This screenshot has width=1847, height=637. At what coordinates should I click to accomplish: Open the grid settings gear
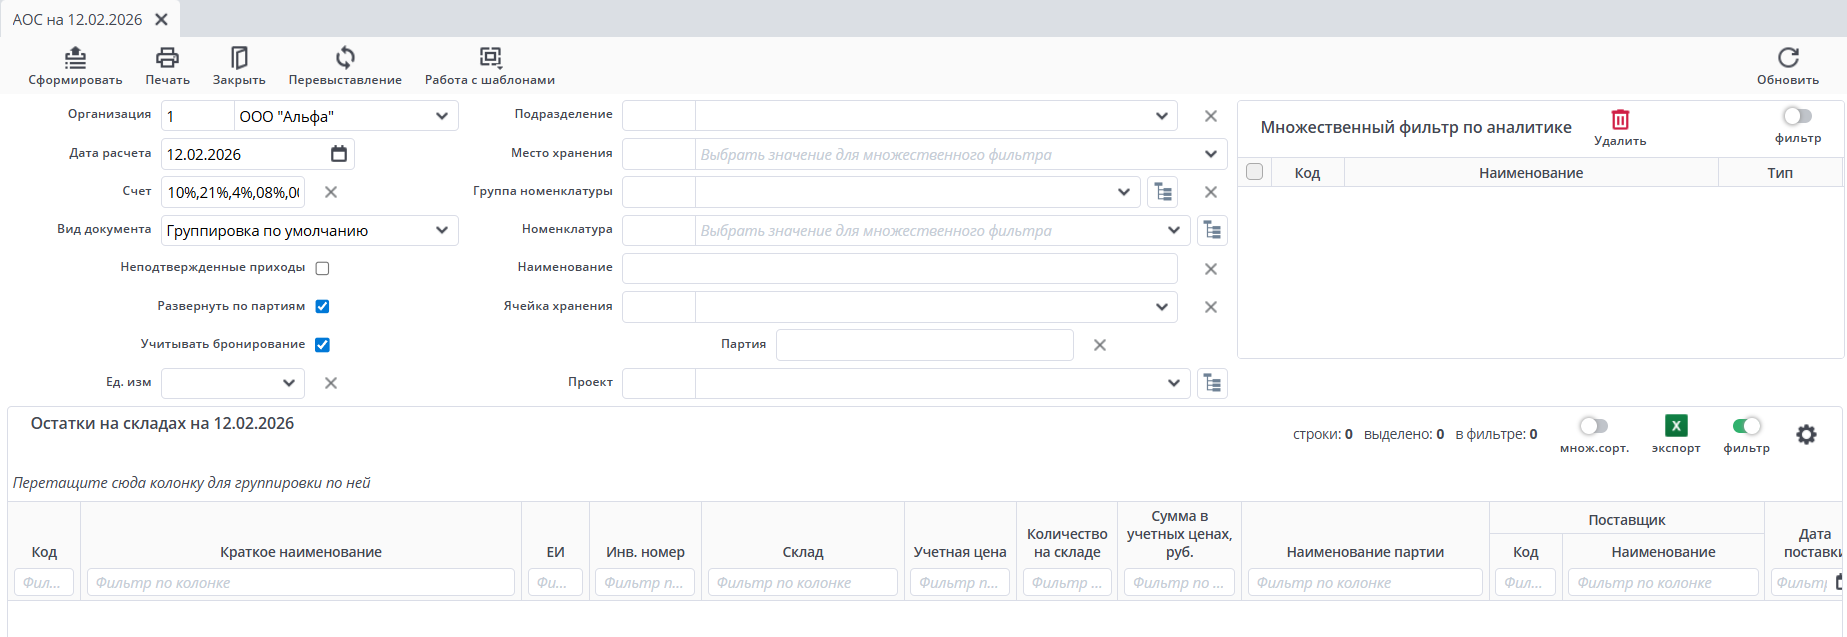[1806, 435]
